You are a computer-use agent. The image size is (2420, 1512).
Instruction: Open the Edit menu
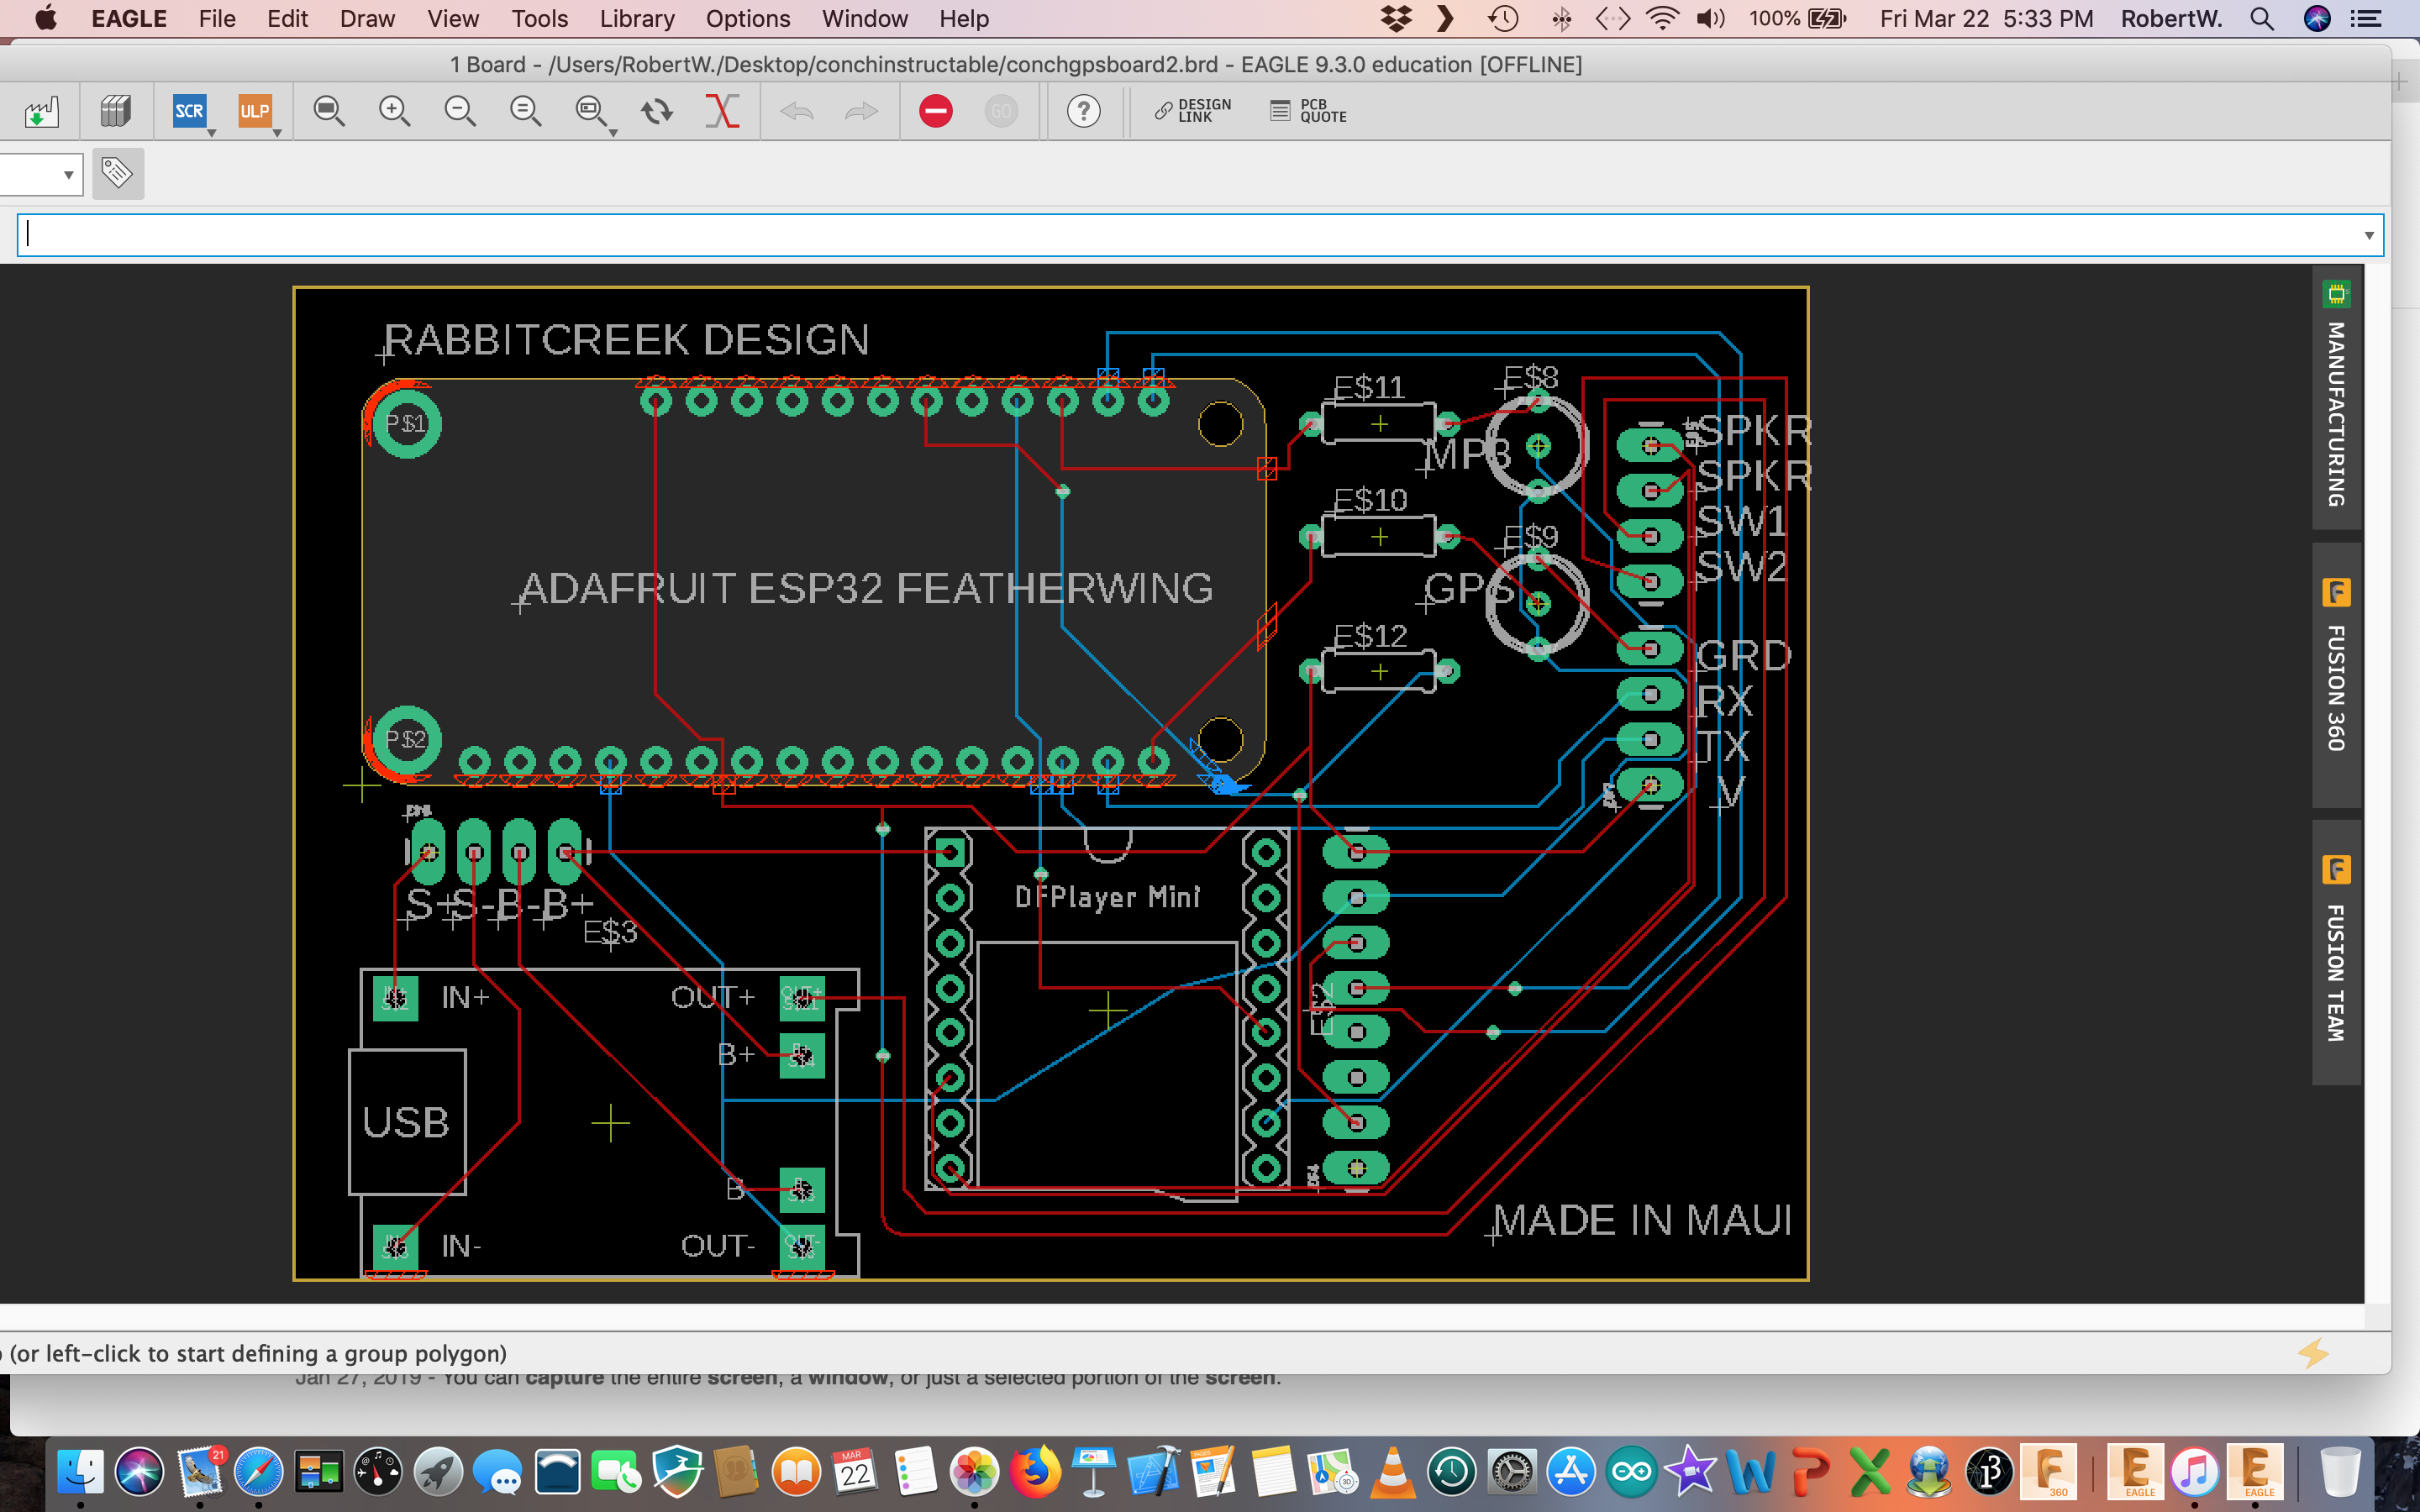coord(287,18)
